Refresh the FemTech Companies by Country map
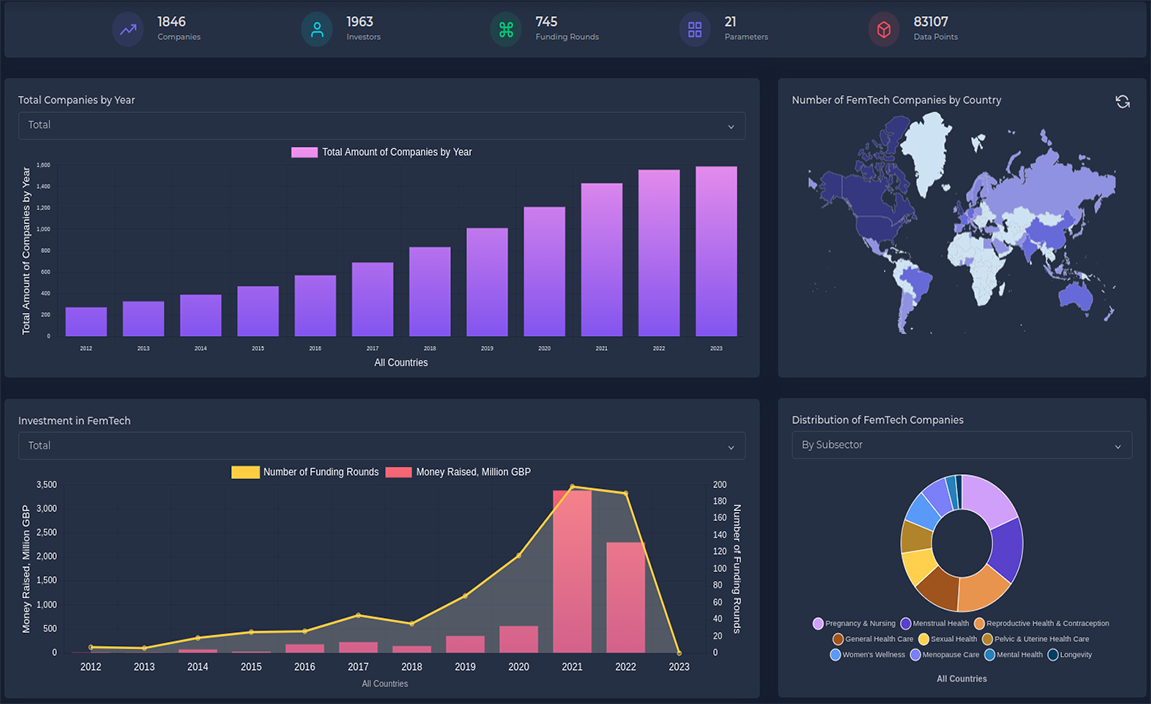This screenshot has width=1151, height=704. (1122, 101)
